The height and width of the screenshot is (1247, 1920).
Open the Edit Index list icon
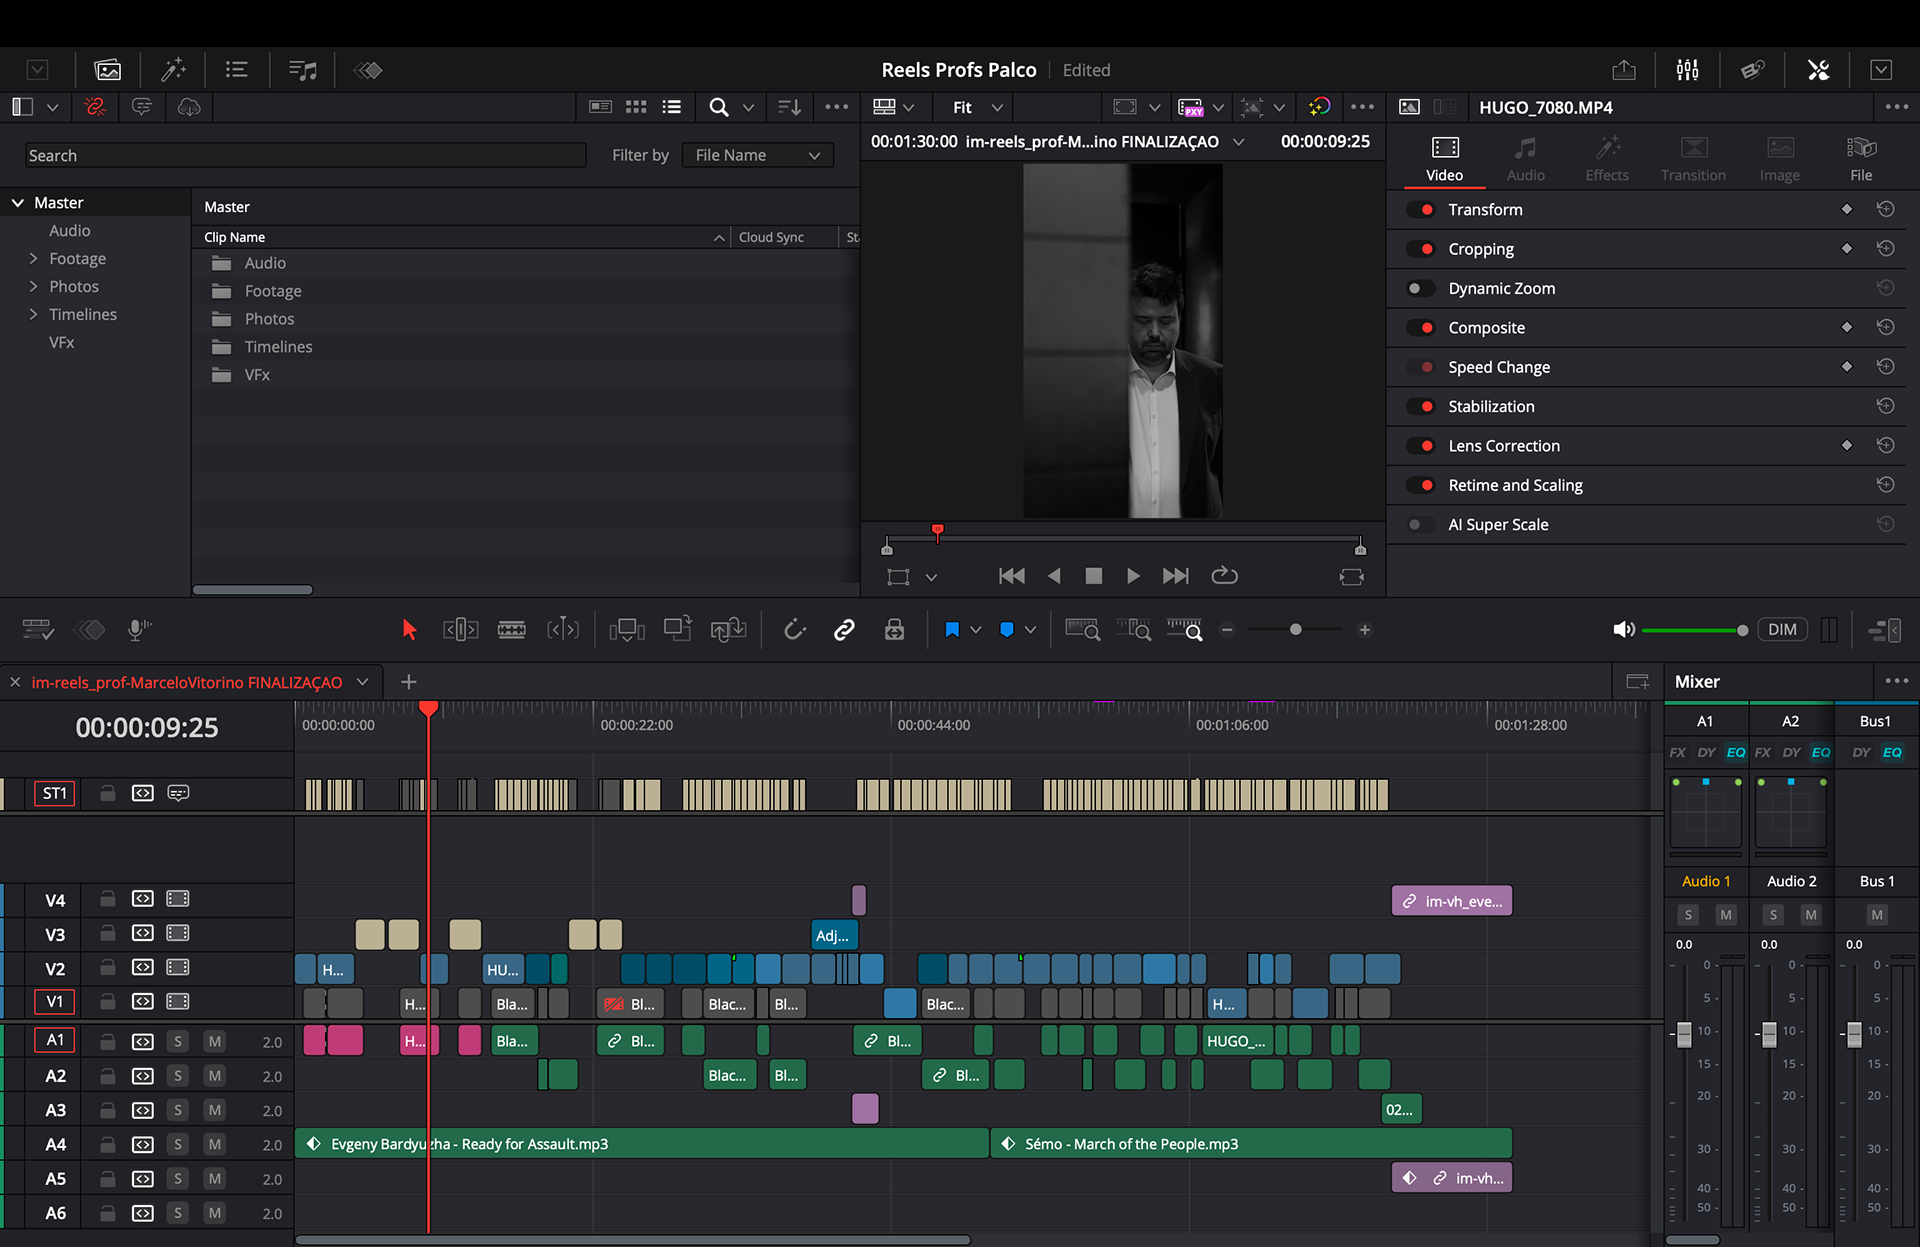(237, 70)
